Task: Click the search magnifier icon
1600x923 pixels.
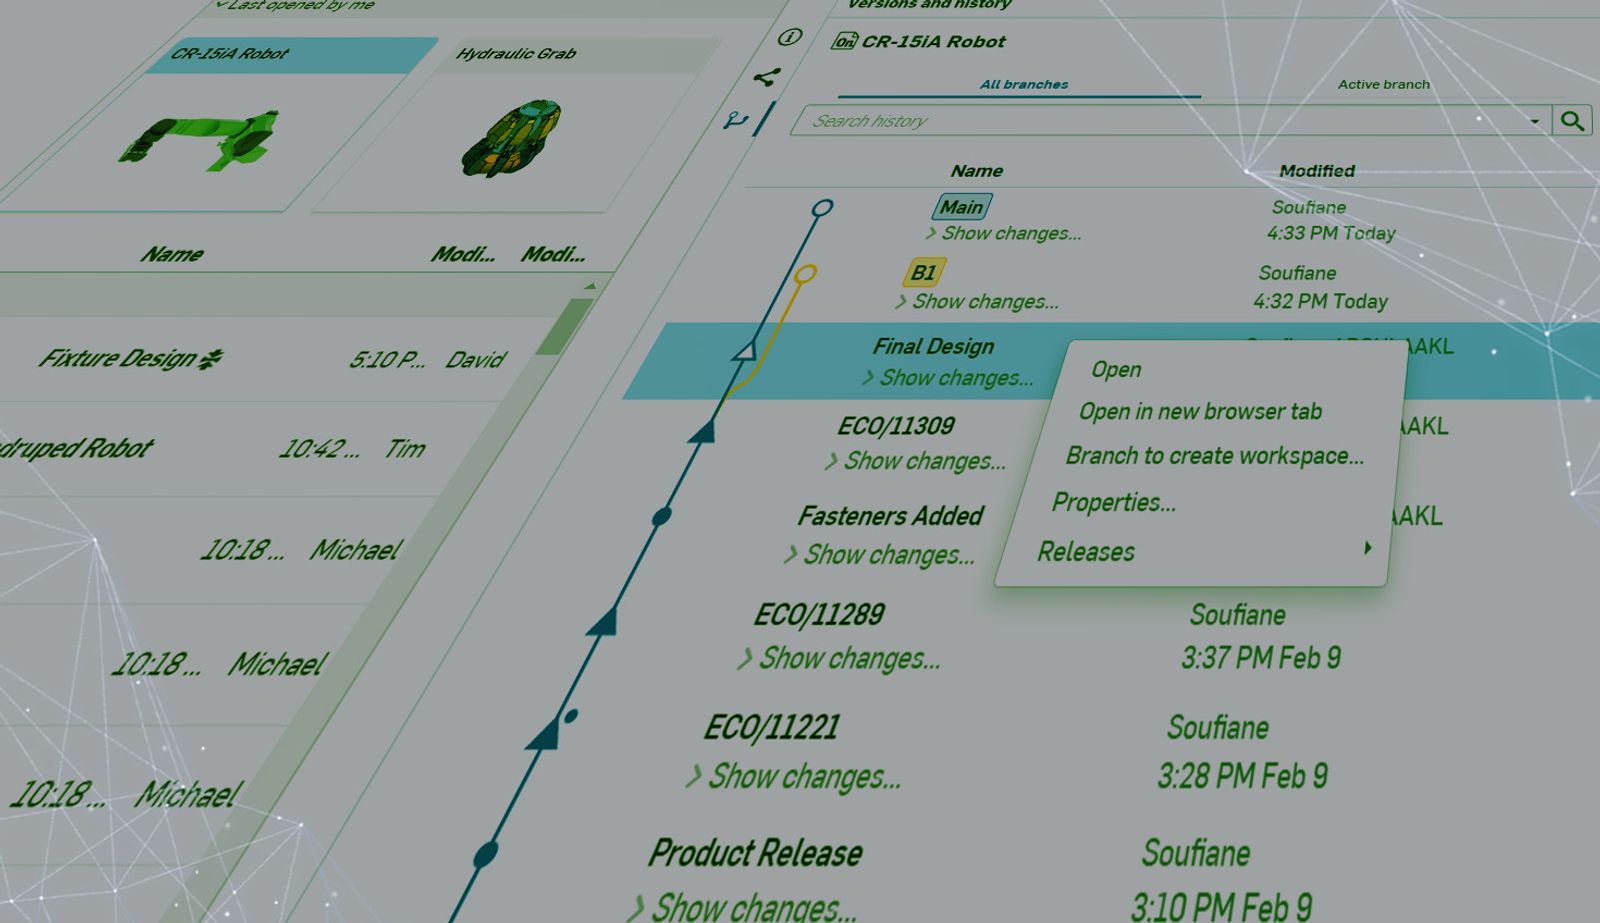Action: pyautogui.click(x=1572, y=121)
